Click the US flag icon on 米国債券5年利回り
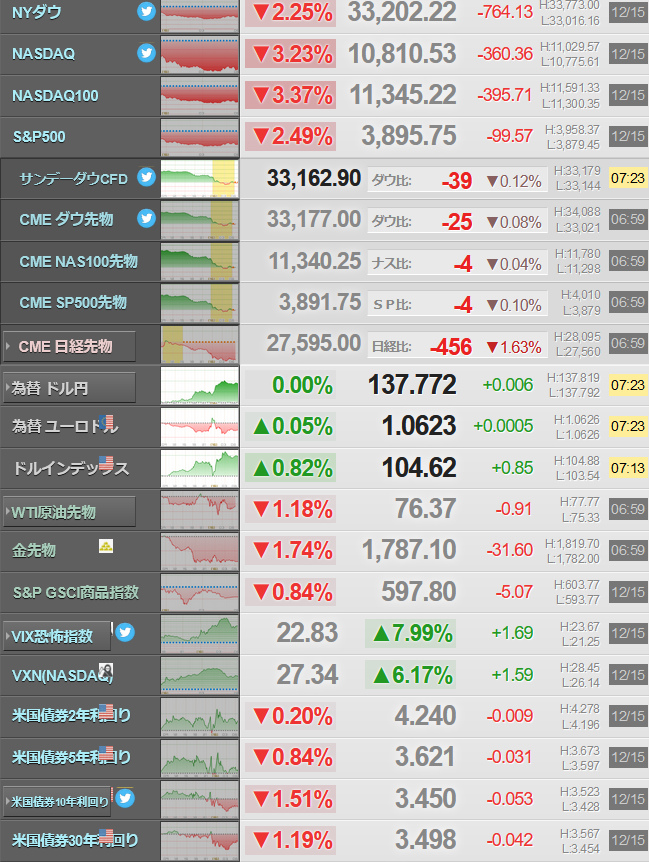This screenshot has height=862, width=649. [x=106, y=753]
